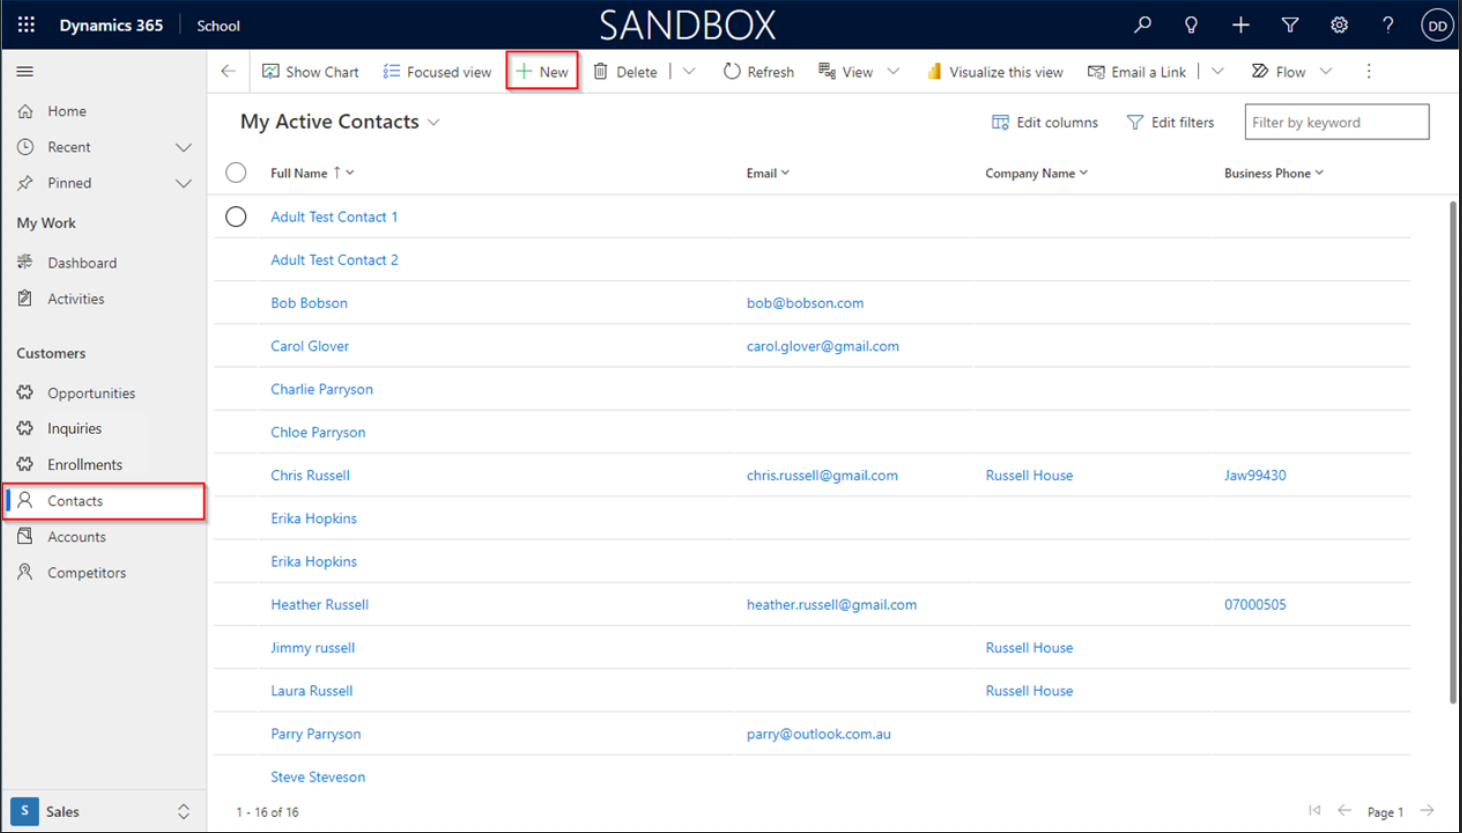Click the New button in command bar
Image resolution: width=1462 pixels, height=833 pixels.
click(x=542, y=71)
